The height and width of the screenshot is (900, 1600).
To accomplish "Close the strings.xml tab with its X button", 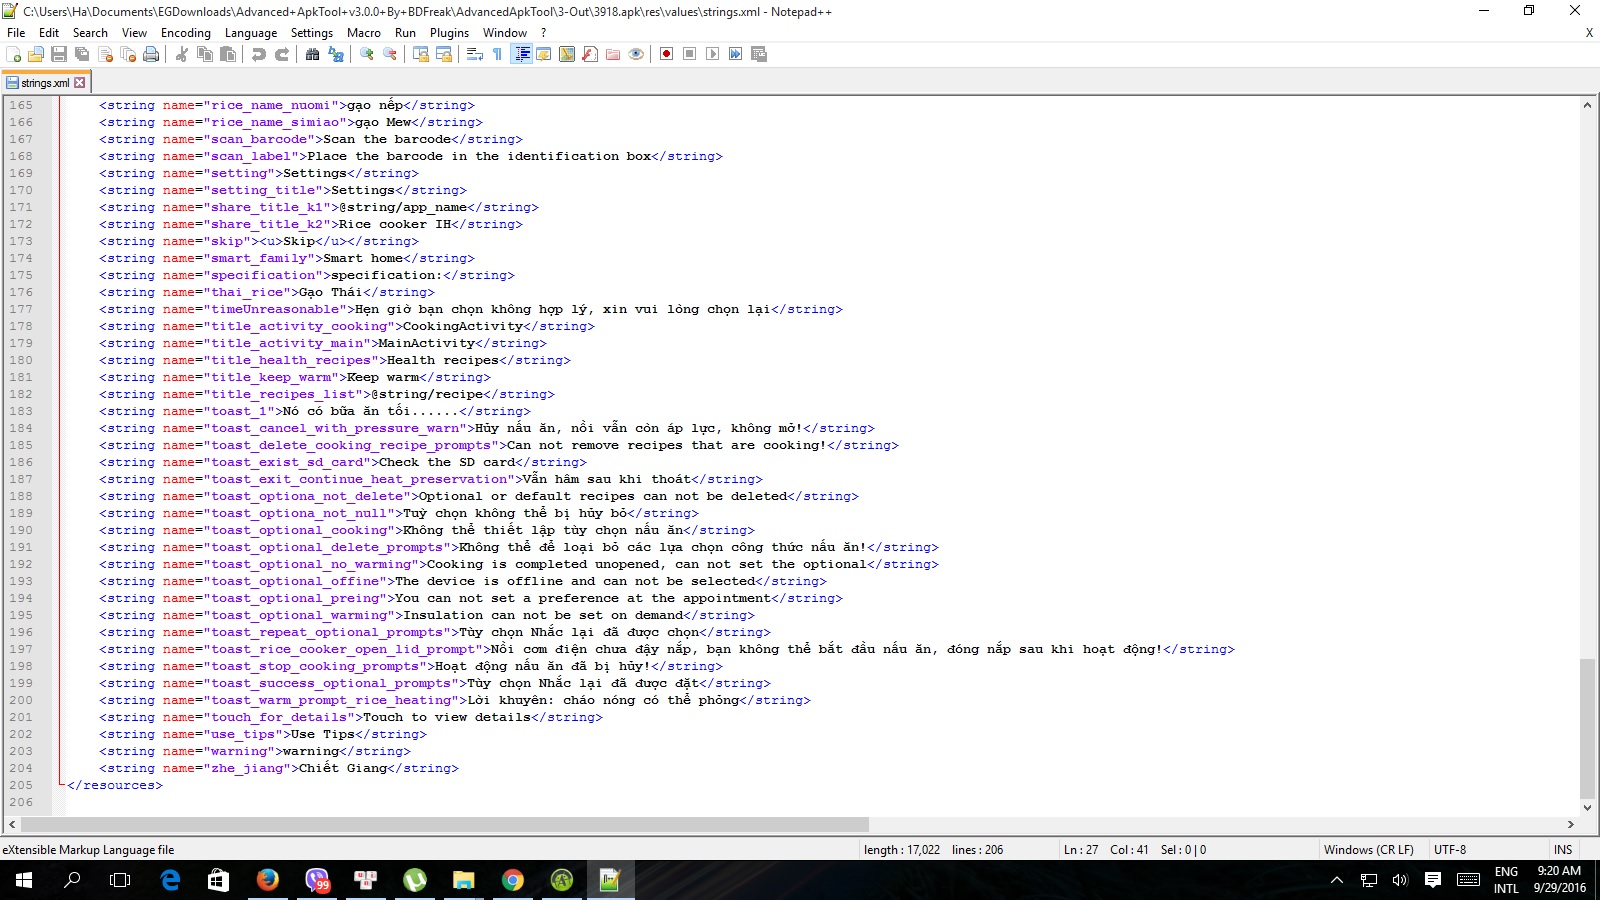I will [x=80, y=83].
